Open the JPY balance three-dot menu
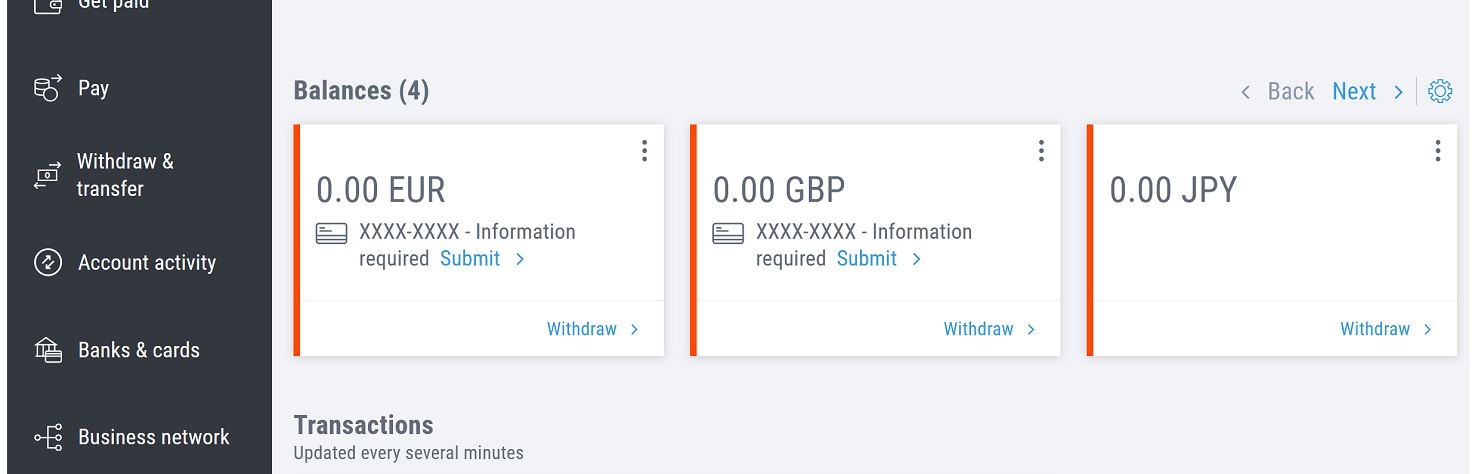Screen dimensions: 1478x474 [1437, 150]
